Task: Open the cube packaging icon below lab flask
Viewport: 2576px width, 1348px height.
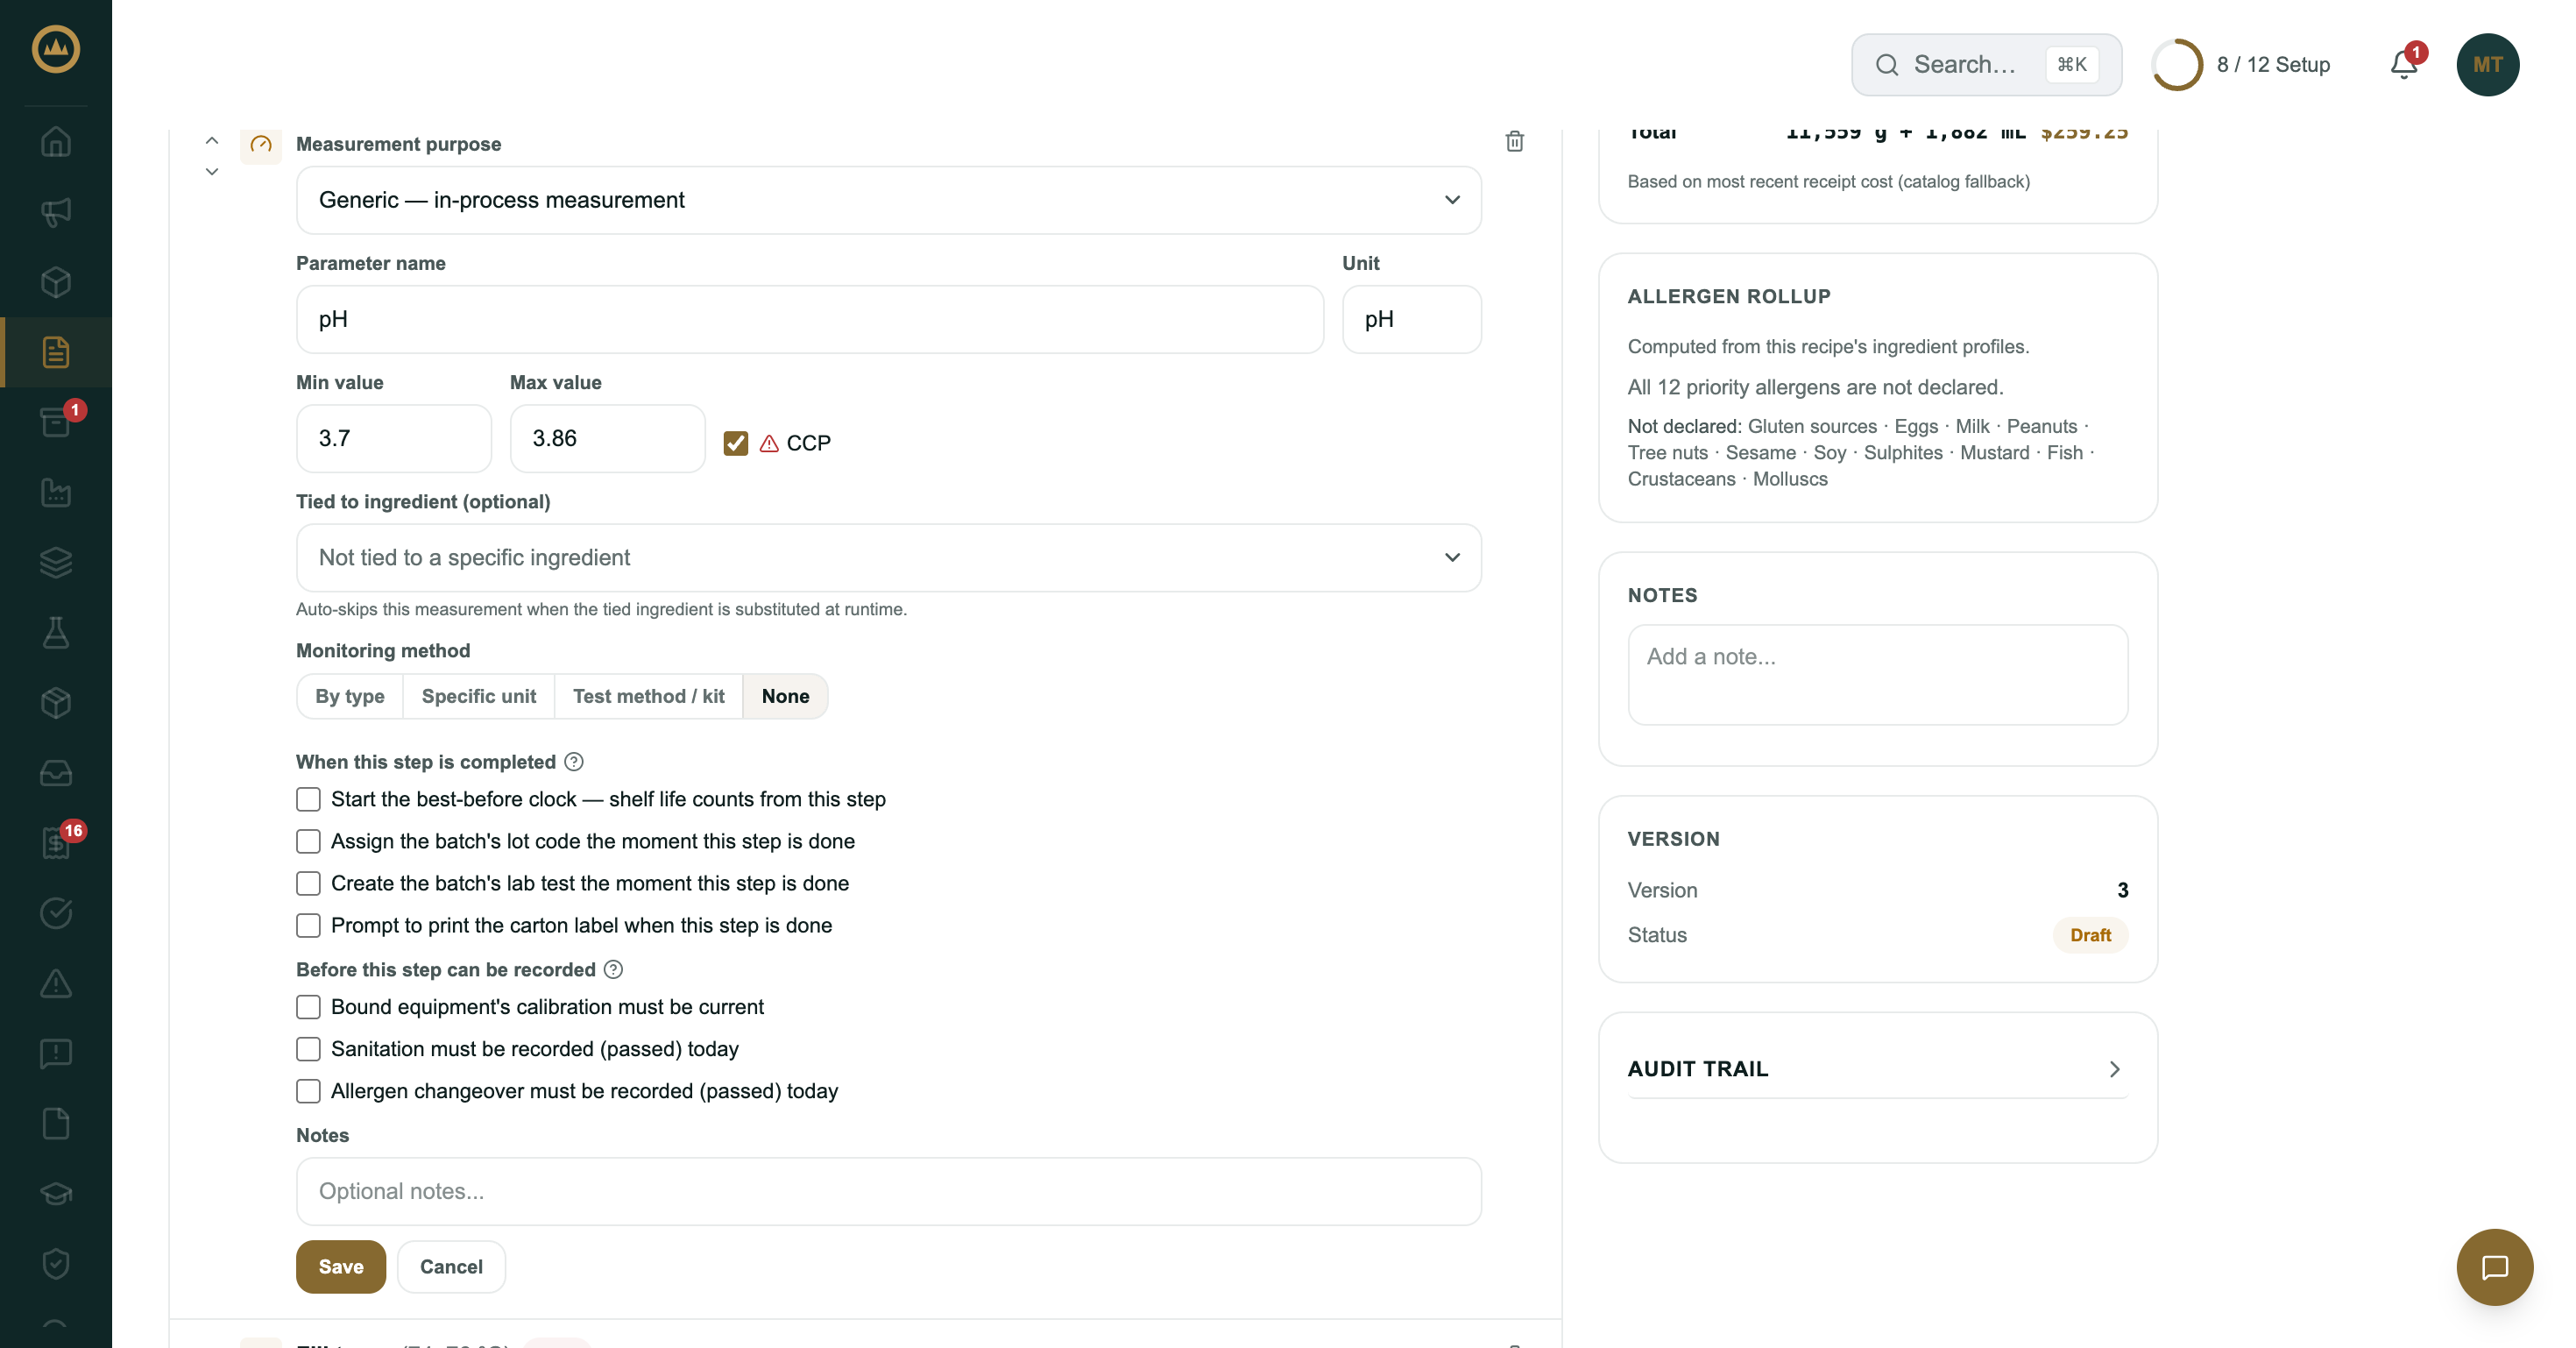Action: 56,703
